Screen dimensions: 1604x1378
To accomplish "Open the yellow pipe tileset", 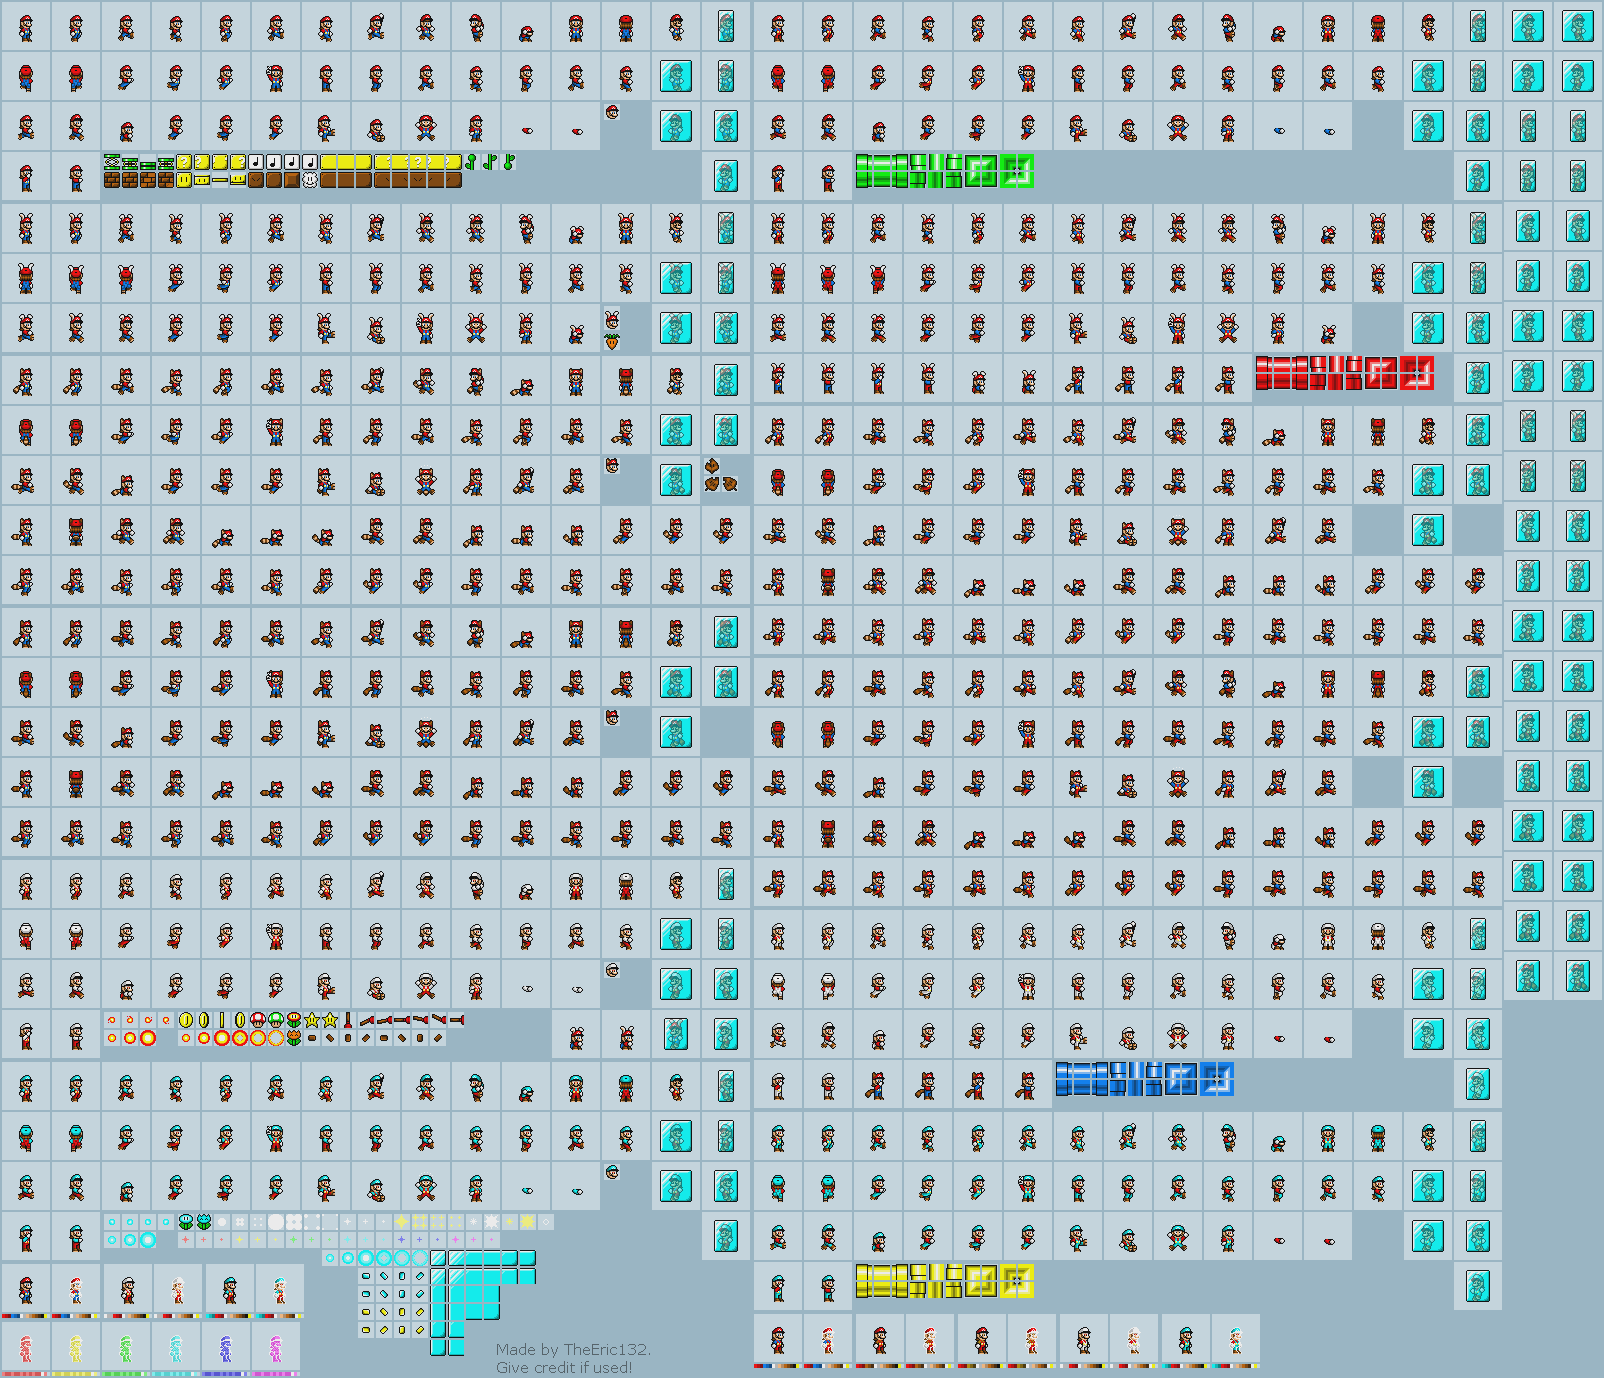I will [944, 1281].
